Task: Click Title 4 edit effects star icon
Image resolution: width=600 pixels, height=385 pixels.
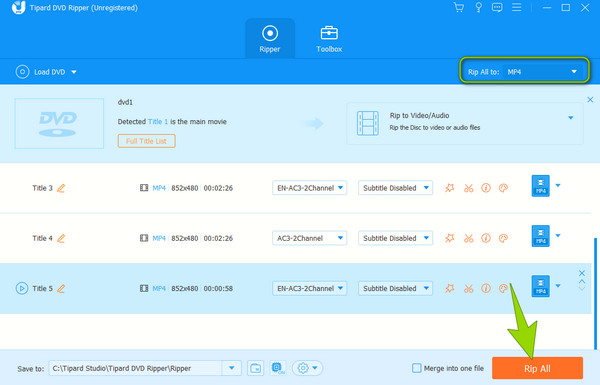Action: tap(450, 238)
